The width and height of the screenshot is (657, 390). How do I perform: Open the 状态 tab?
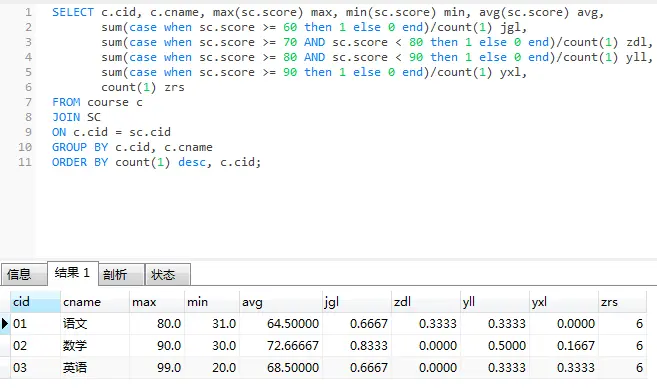coord(168,274)
